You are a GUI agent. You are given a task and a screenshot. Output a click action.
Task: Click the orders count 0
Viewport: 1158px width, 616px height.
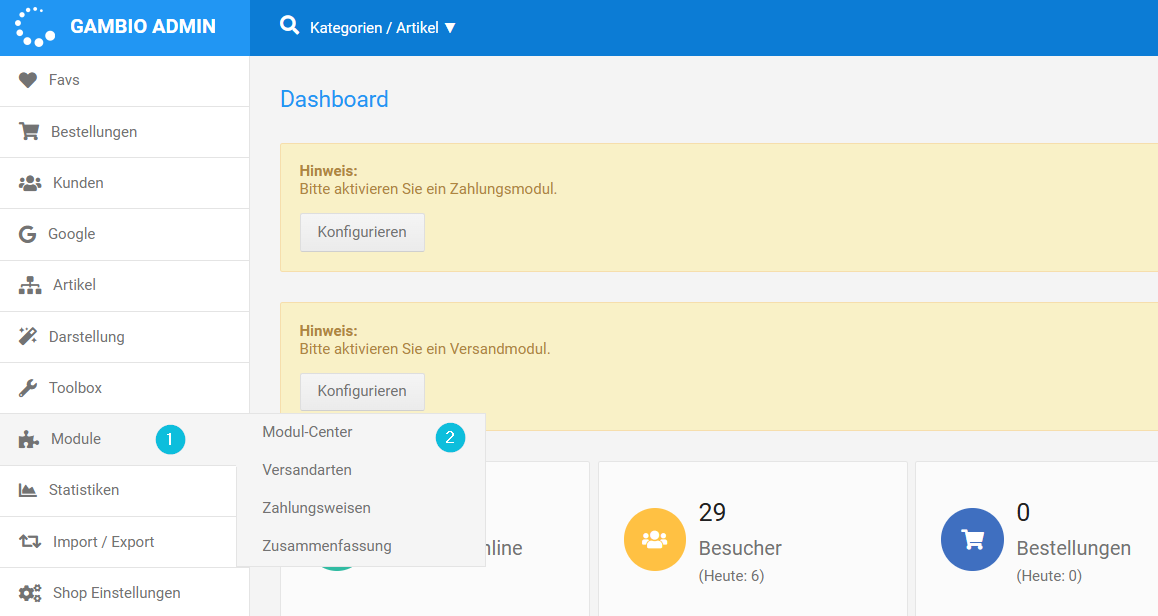(1023, 512)
